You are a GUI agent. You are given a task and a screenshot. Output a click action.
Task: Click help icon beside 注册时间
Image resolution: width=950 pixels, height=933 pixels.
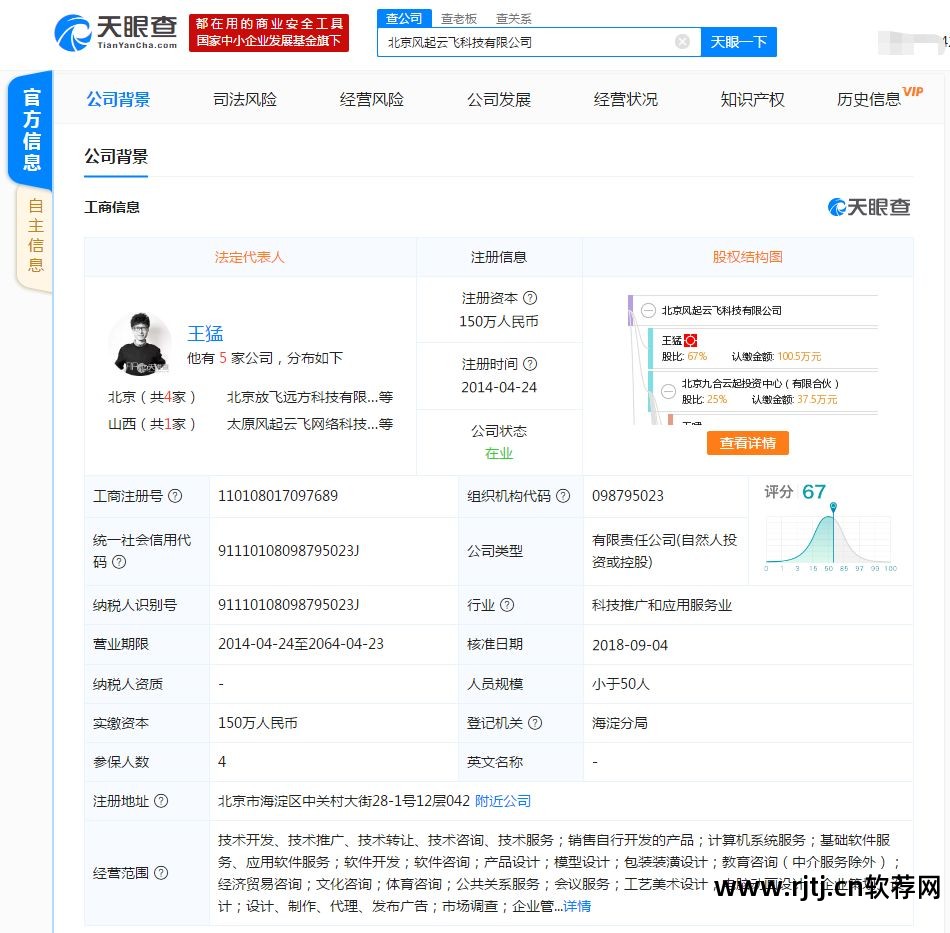530,364
